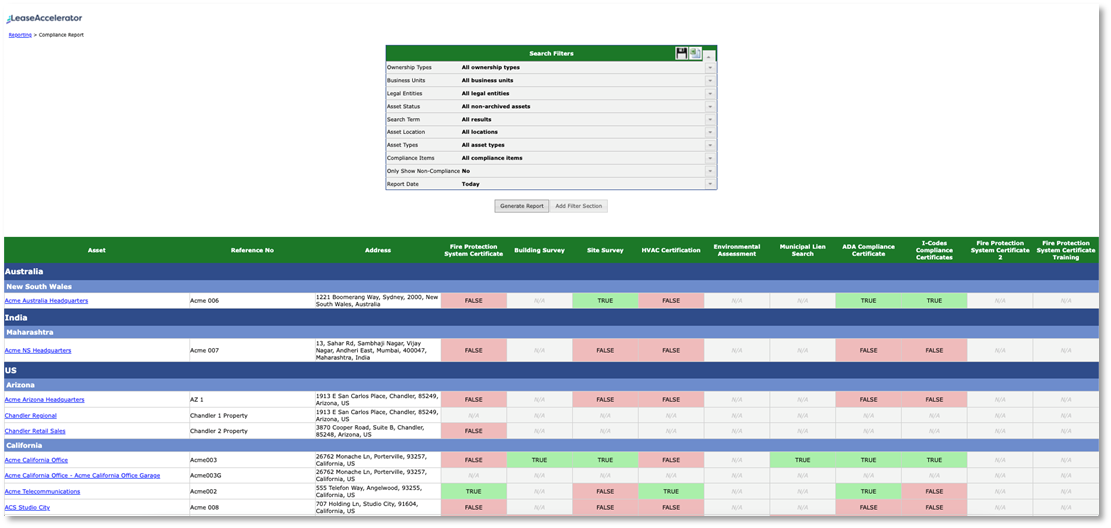Click the New South Wales region row
The width and height of the screenshot is (1111, 528).
[551, 286]
